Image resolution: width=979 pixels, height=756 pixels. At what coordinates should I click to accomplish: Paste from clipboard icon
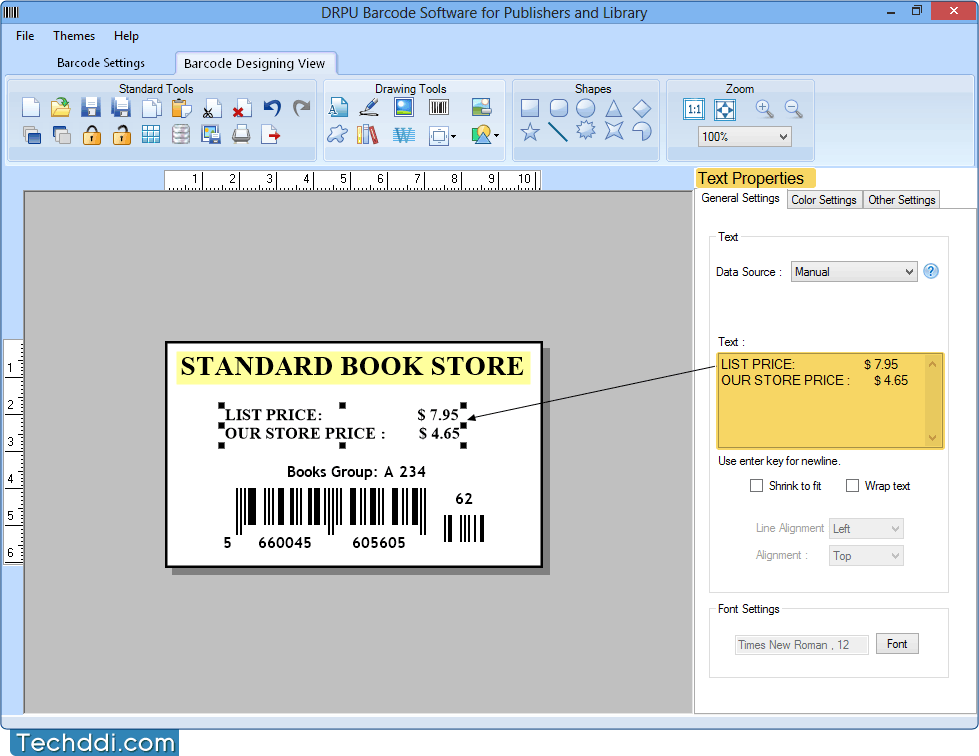181,107
